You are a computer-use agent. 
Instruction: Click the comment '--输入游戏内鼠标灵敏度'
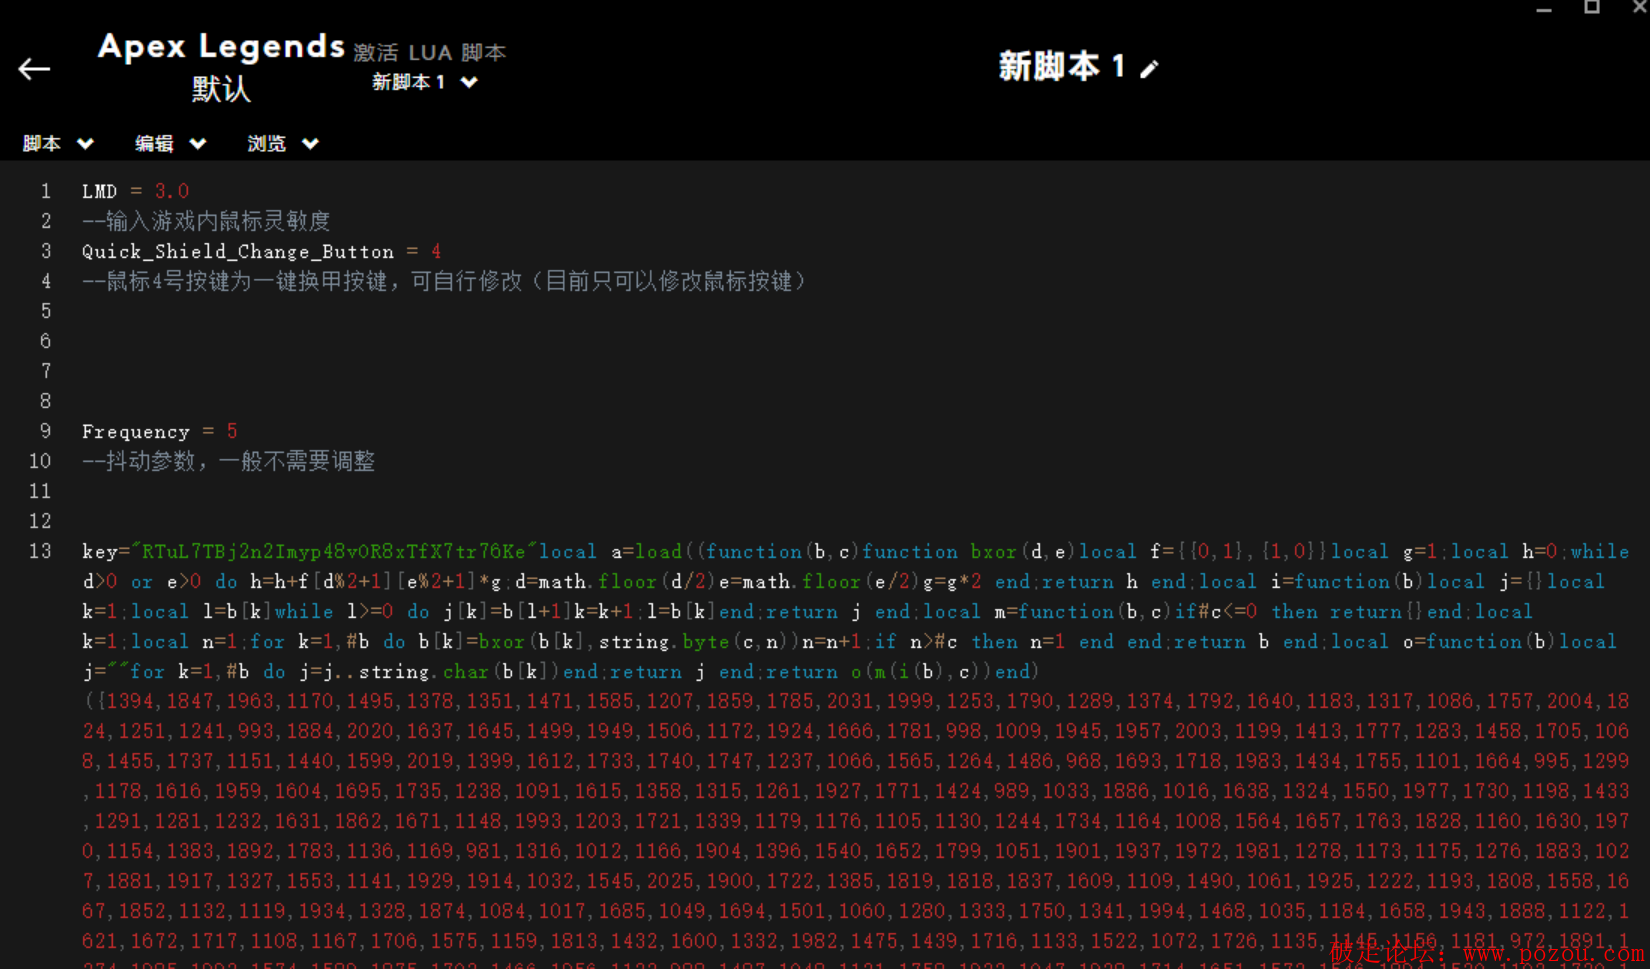(206, 221)
